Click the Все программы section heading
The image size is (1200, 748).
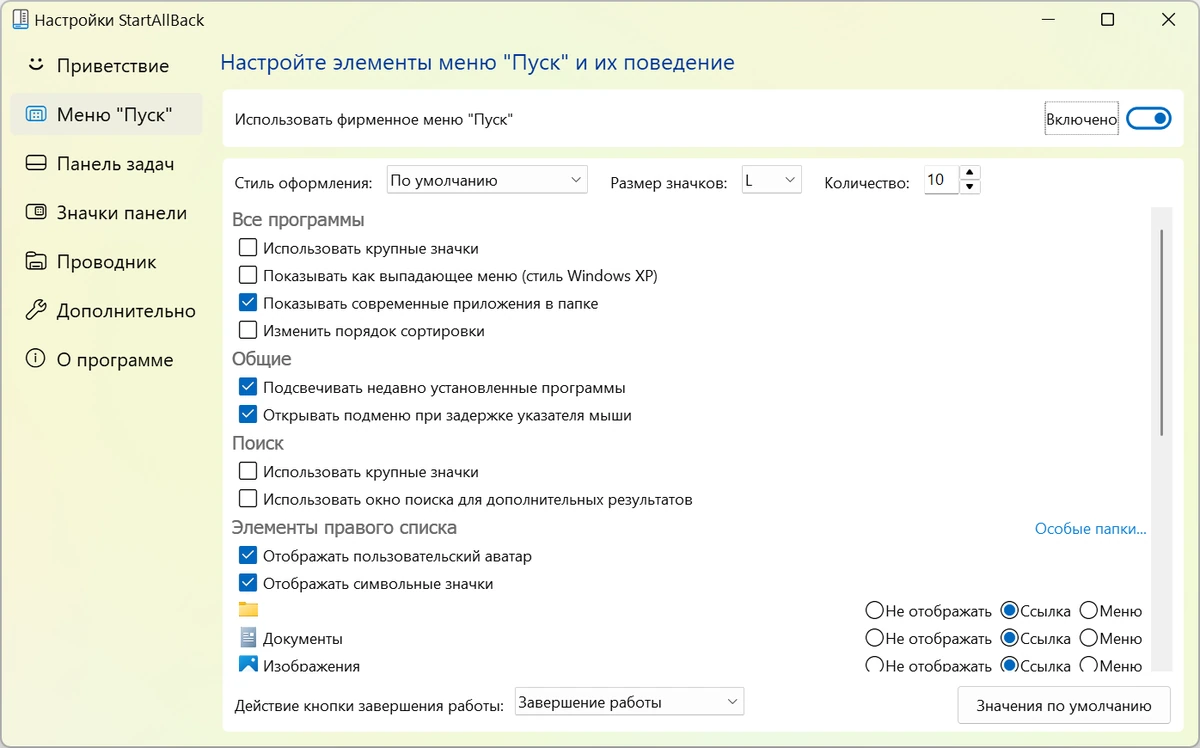(x=298, y=219)
